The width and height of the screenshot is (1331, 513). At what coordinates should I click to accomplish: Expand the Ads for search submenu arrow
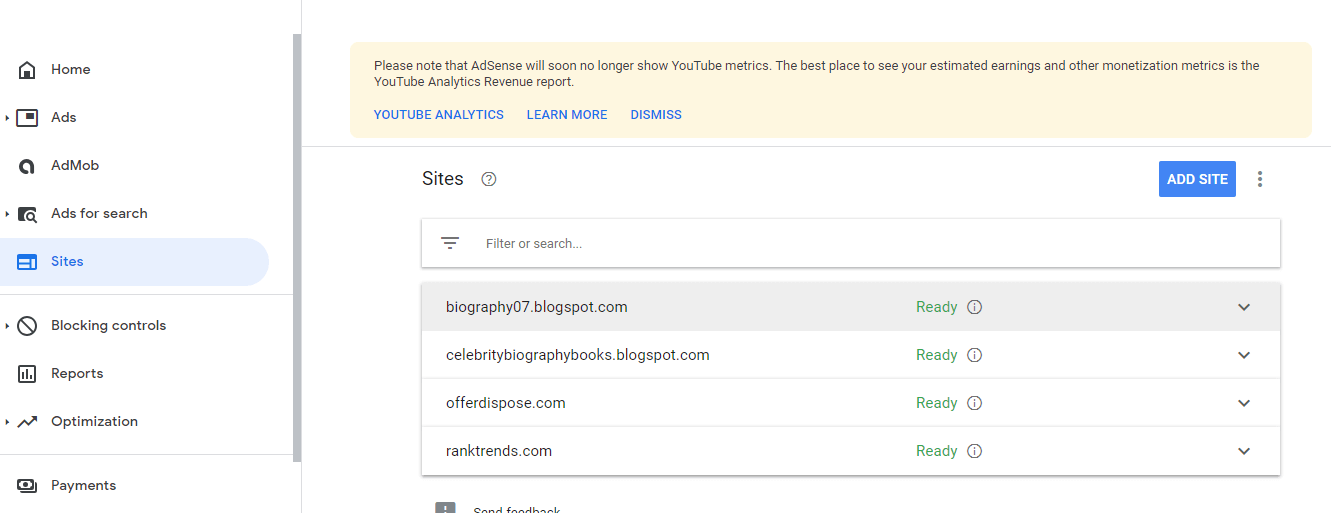tap(7, 214)
